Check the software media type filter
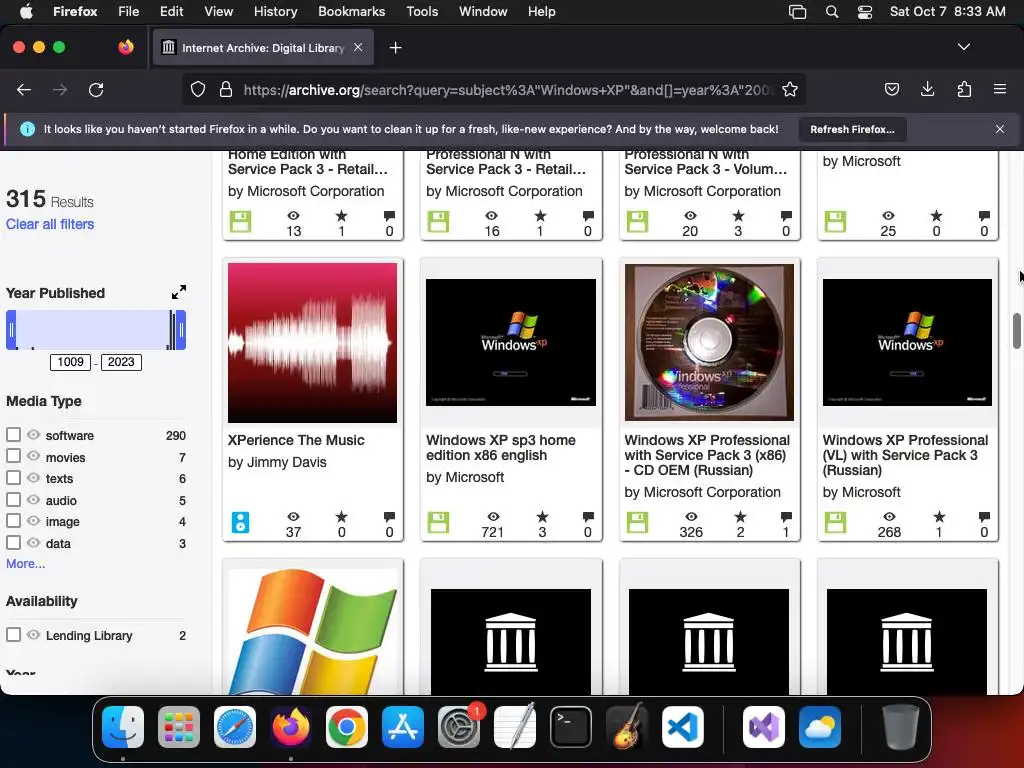 click(x=13, y=435)
